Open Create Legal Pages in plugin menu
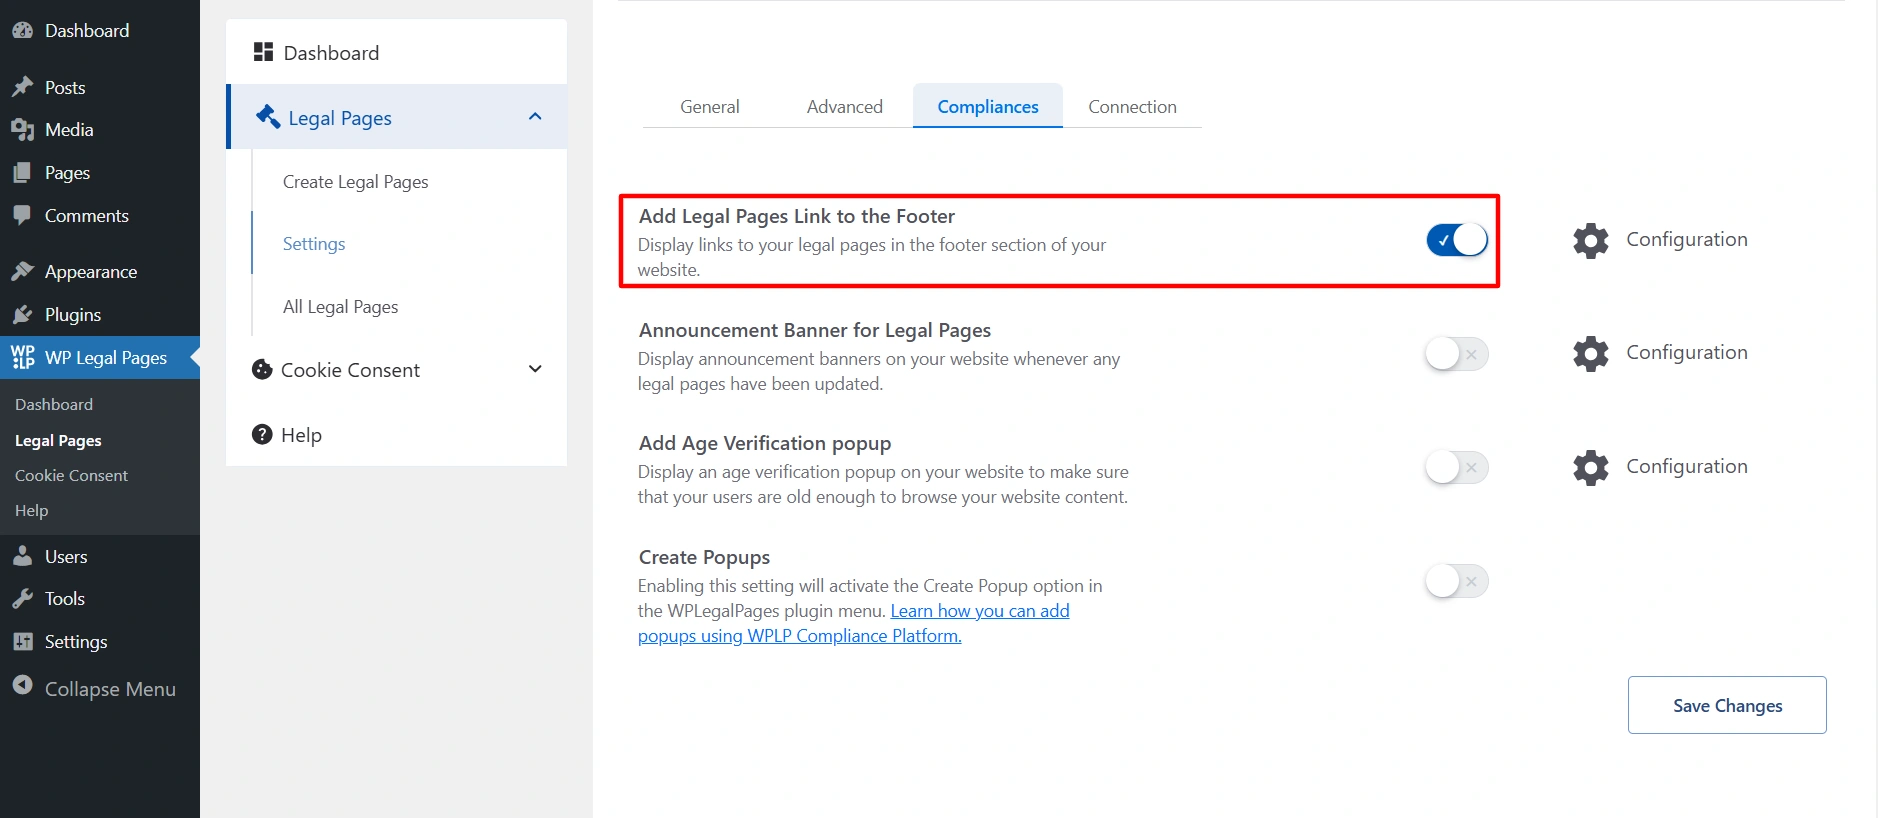Screen dimensions: 1878x818 click(x=355, y=182)
